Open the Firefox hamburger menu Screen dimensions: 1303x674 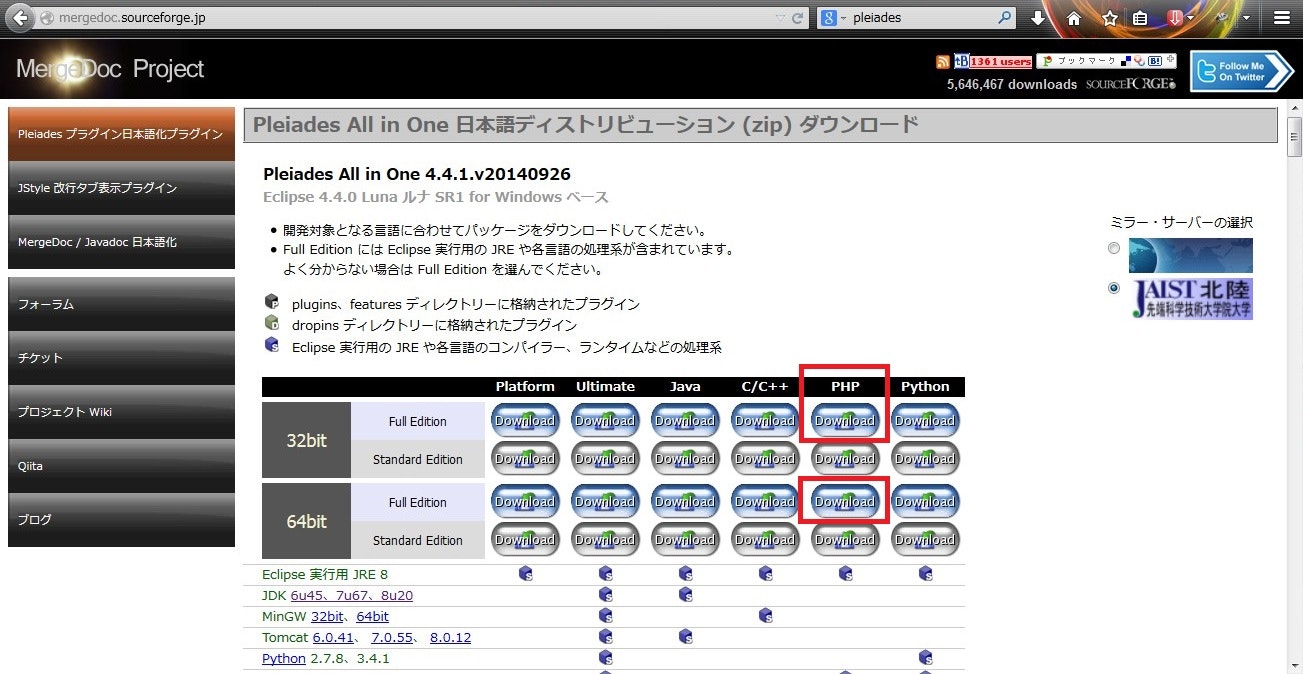pos(1282,18)
